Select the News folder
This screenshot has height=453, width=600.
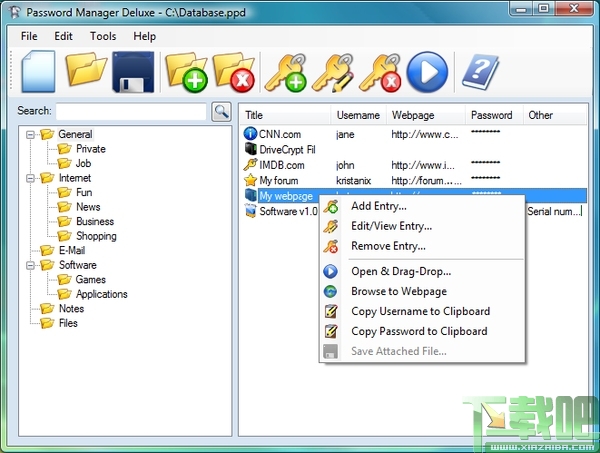[88, 207]
